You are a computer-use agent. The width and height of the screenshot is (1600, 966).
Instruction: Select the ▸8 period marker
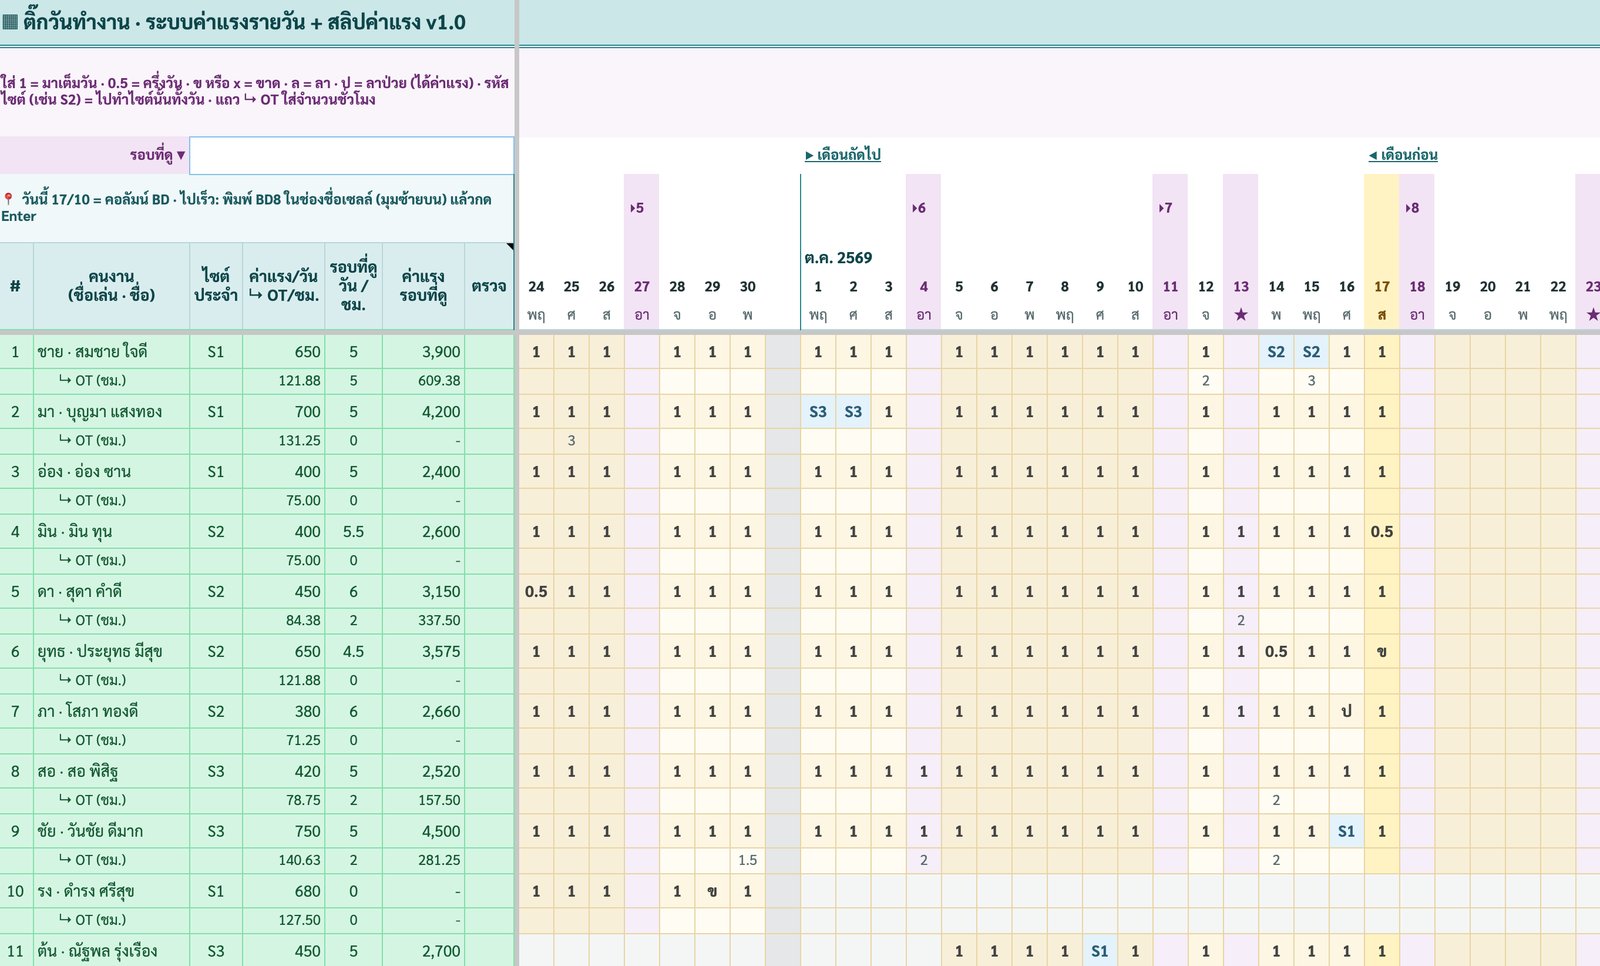(1412, 208)
